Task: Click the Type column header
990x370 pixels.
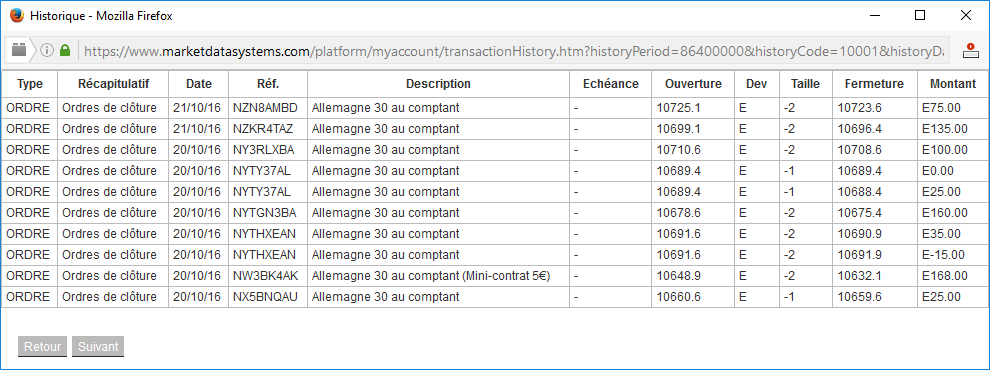Action: [x=29, y=84]
